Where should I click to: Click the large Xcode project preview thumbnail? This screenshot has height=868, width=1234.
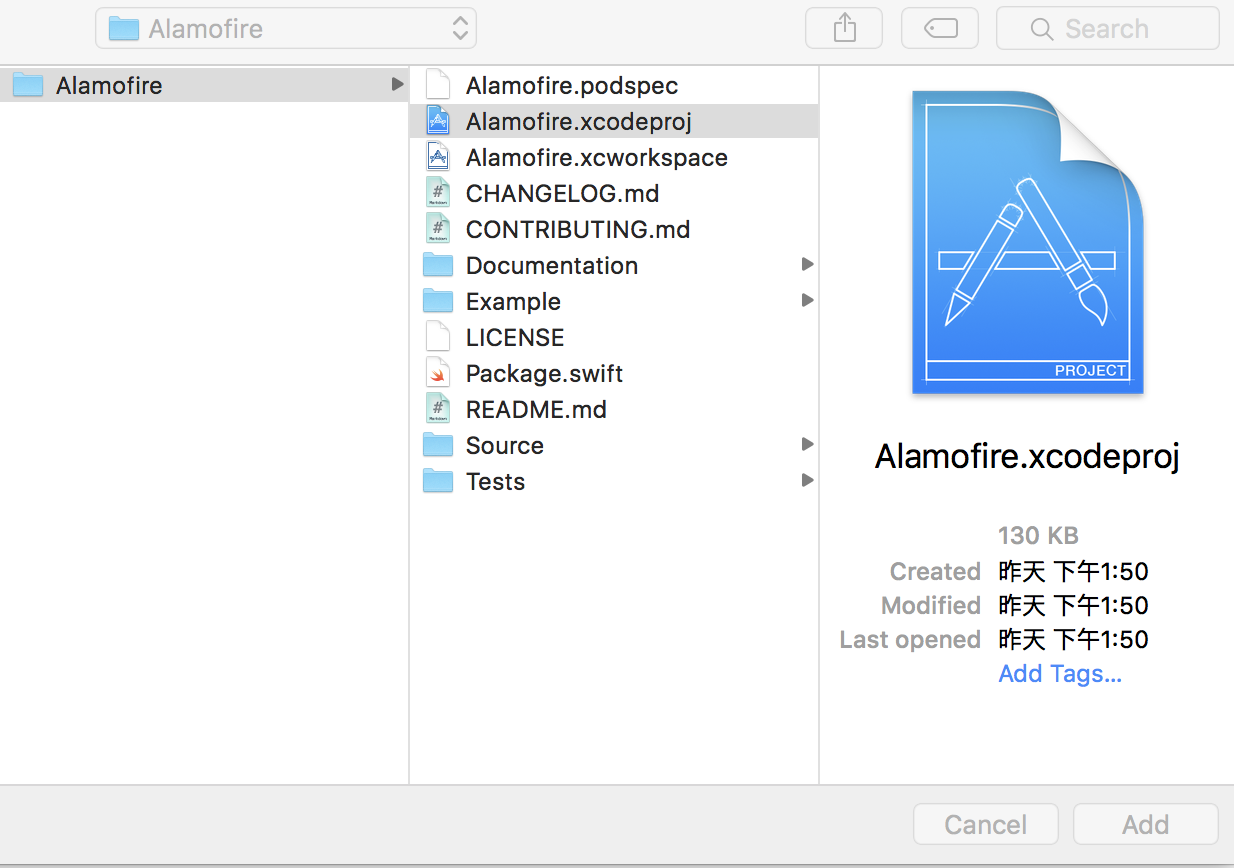(x=1027, y=242)
